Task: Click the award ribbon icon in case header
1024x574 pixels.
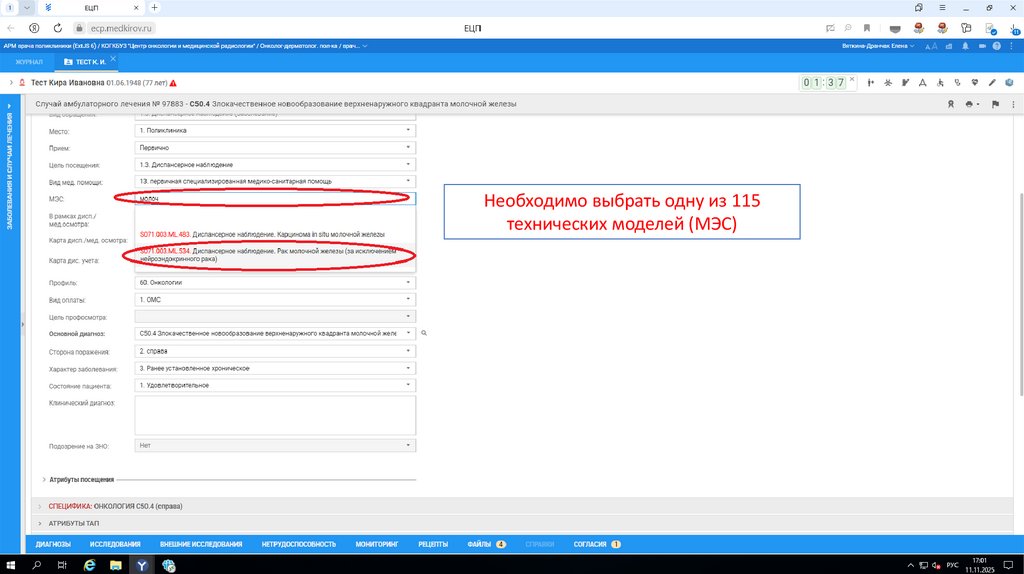Action: click(x=951, y=104)
